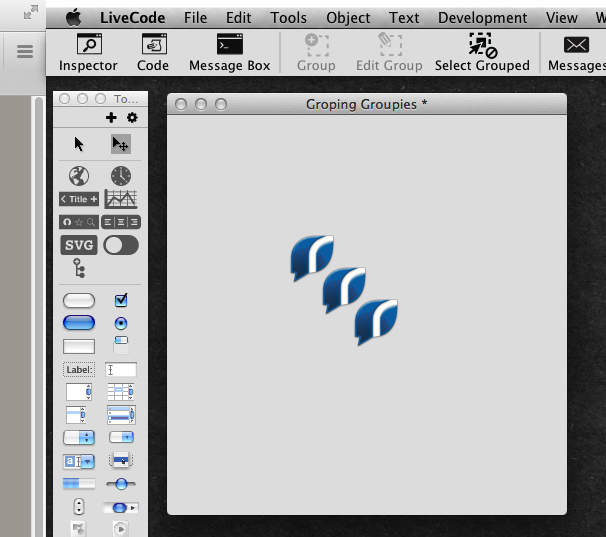Select the rectangle button control
The width and height of the screenshot is (606, 537).
[x=79, y=346]
